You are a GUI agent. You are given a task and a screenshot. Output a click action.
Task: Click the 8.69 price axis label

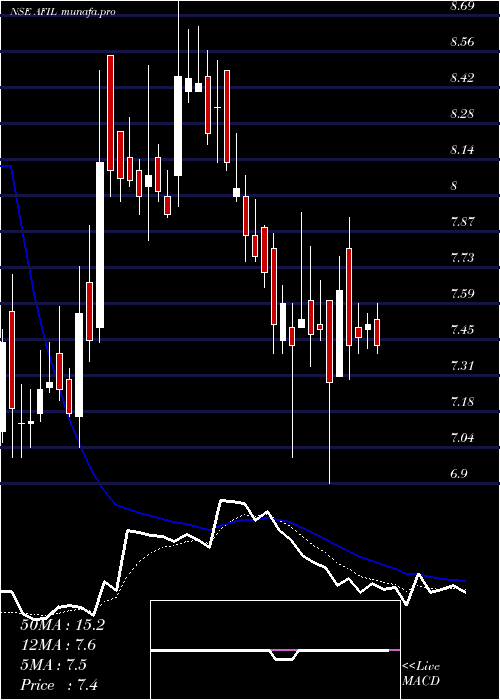tap(462, 6)
